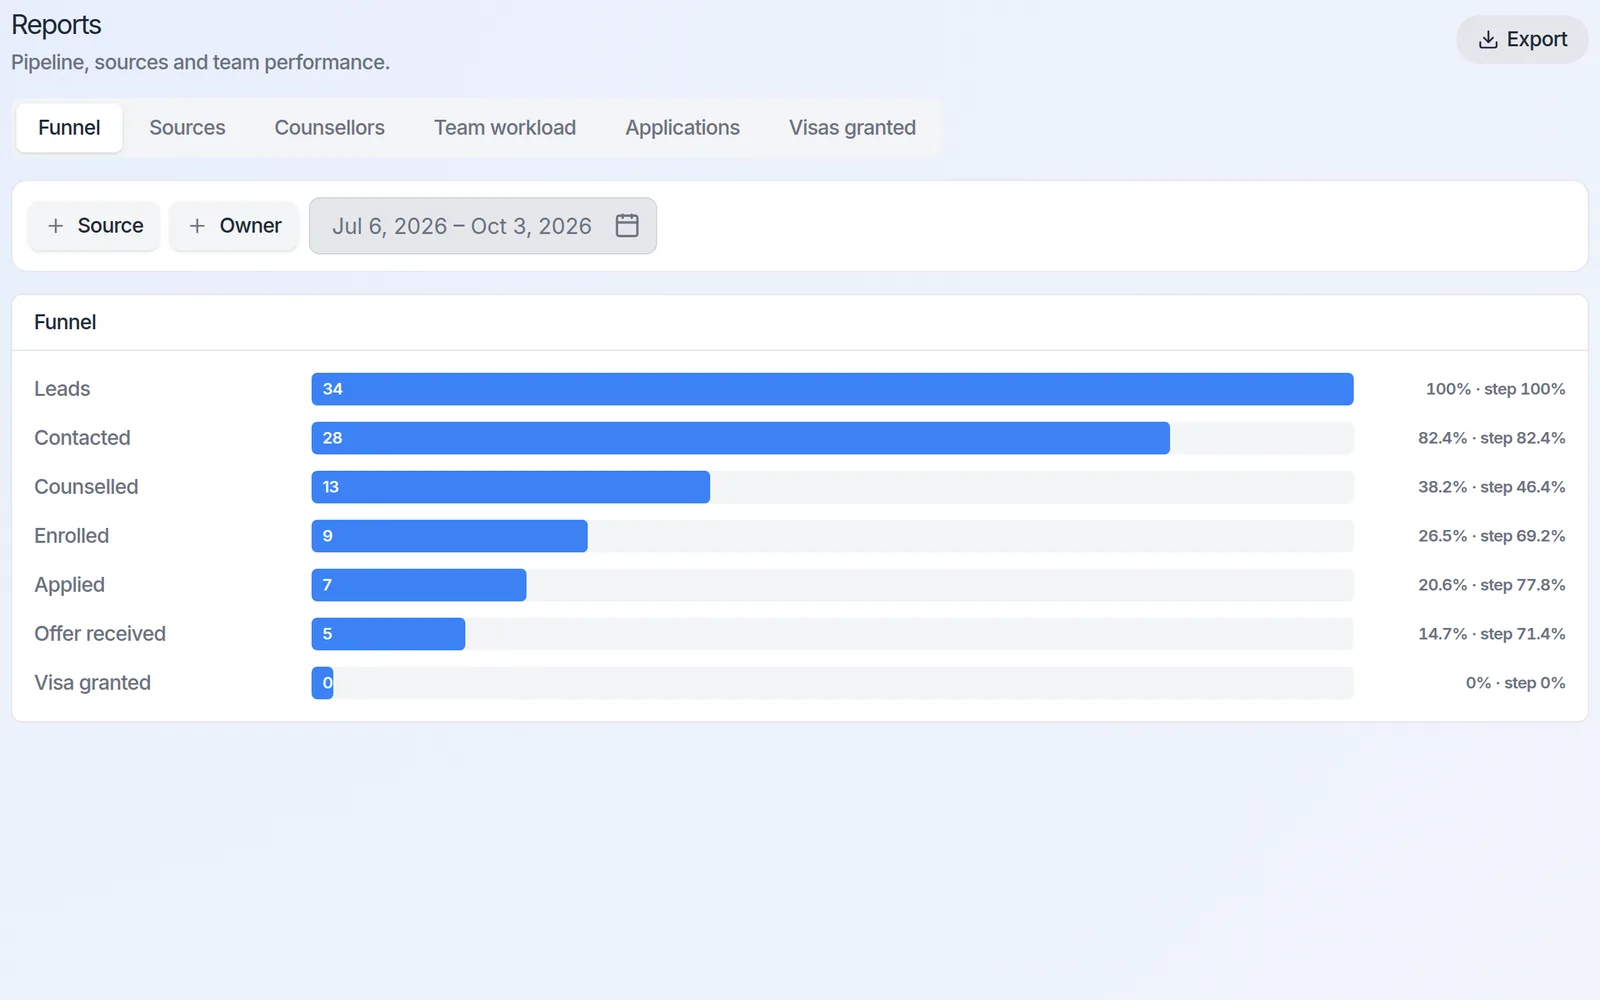Click the Applied stage label
The width and height of the screenshot is (1600, 1000).
click(x=69, y=585)
